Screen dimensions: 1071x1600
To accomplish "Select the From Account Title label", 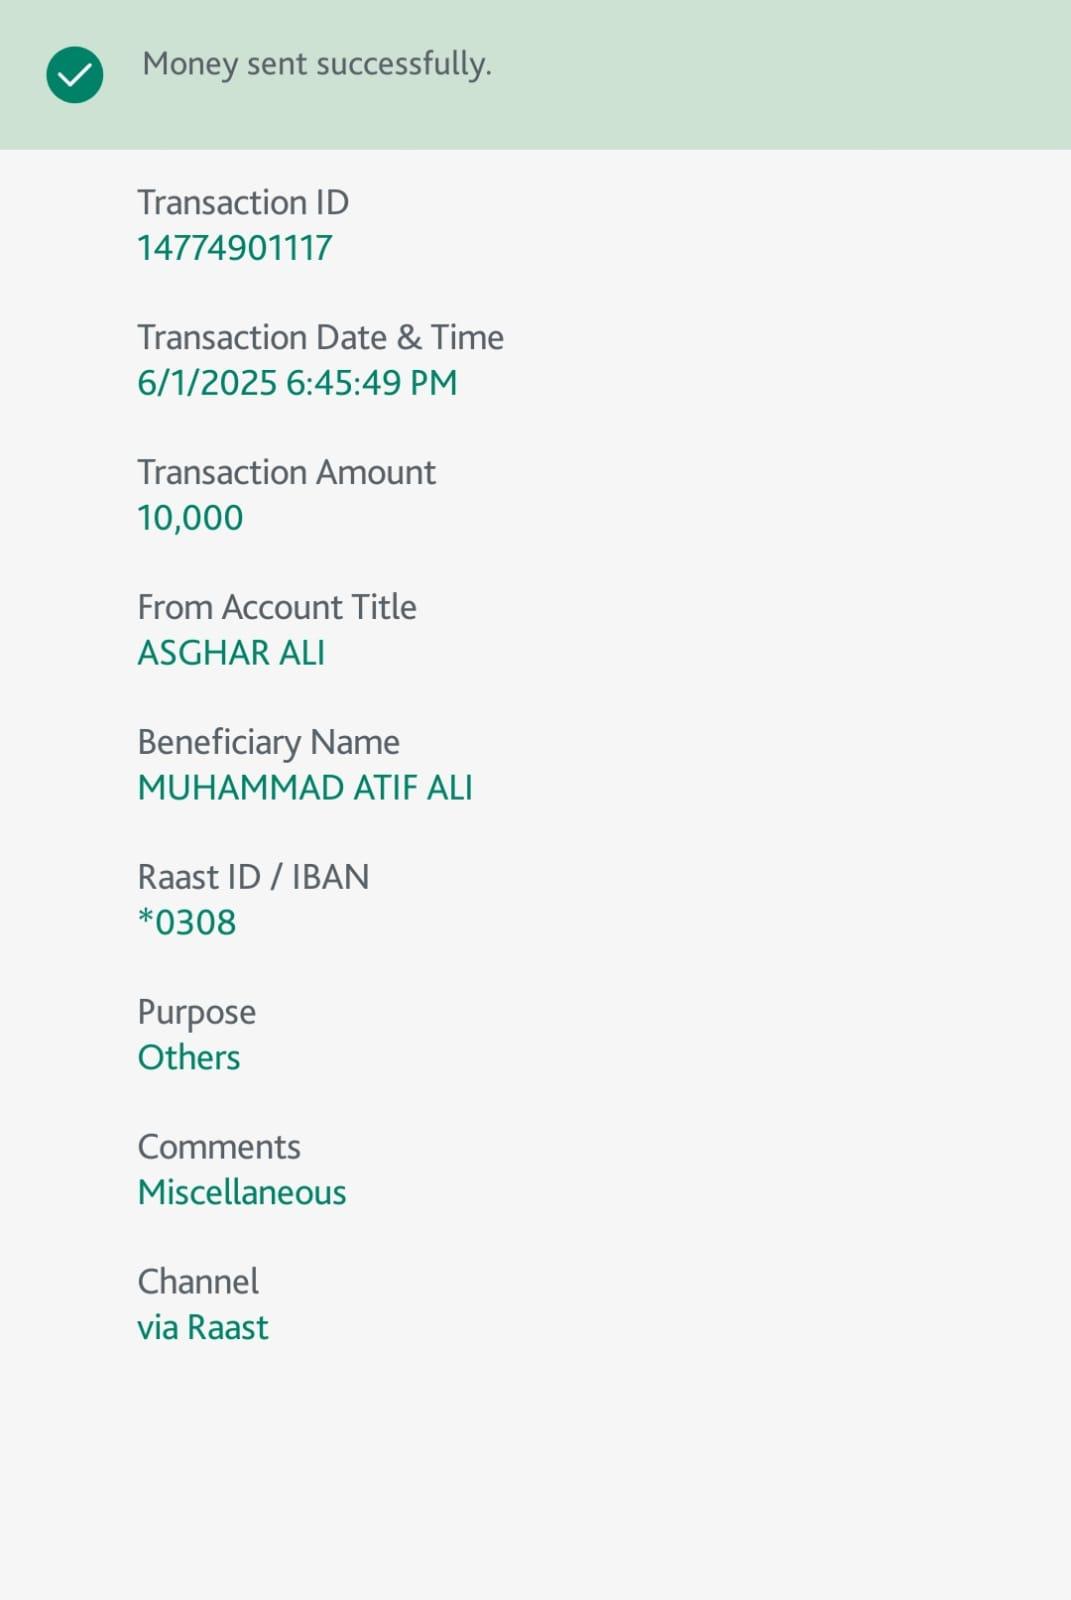I will [277, 607].
